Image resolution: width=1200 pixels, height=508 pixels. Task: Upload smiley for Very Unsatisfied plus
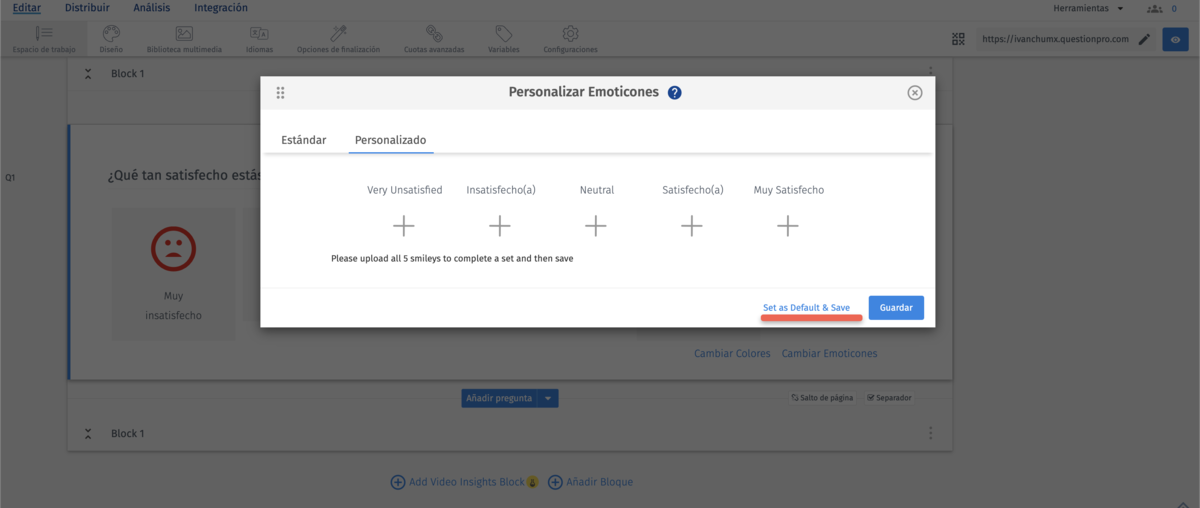[x=404, y=226]
